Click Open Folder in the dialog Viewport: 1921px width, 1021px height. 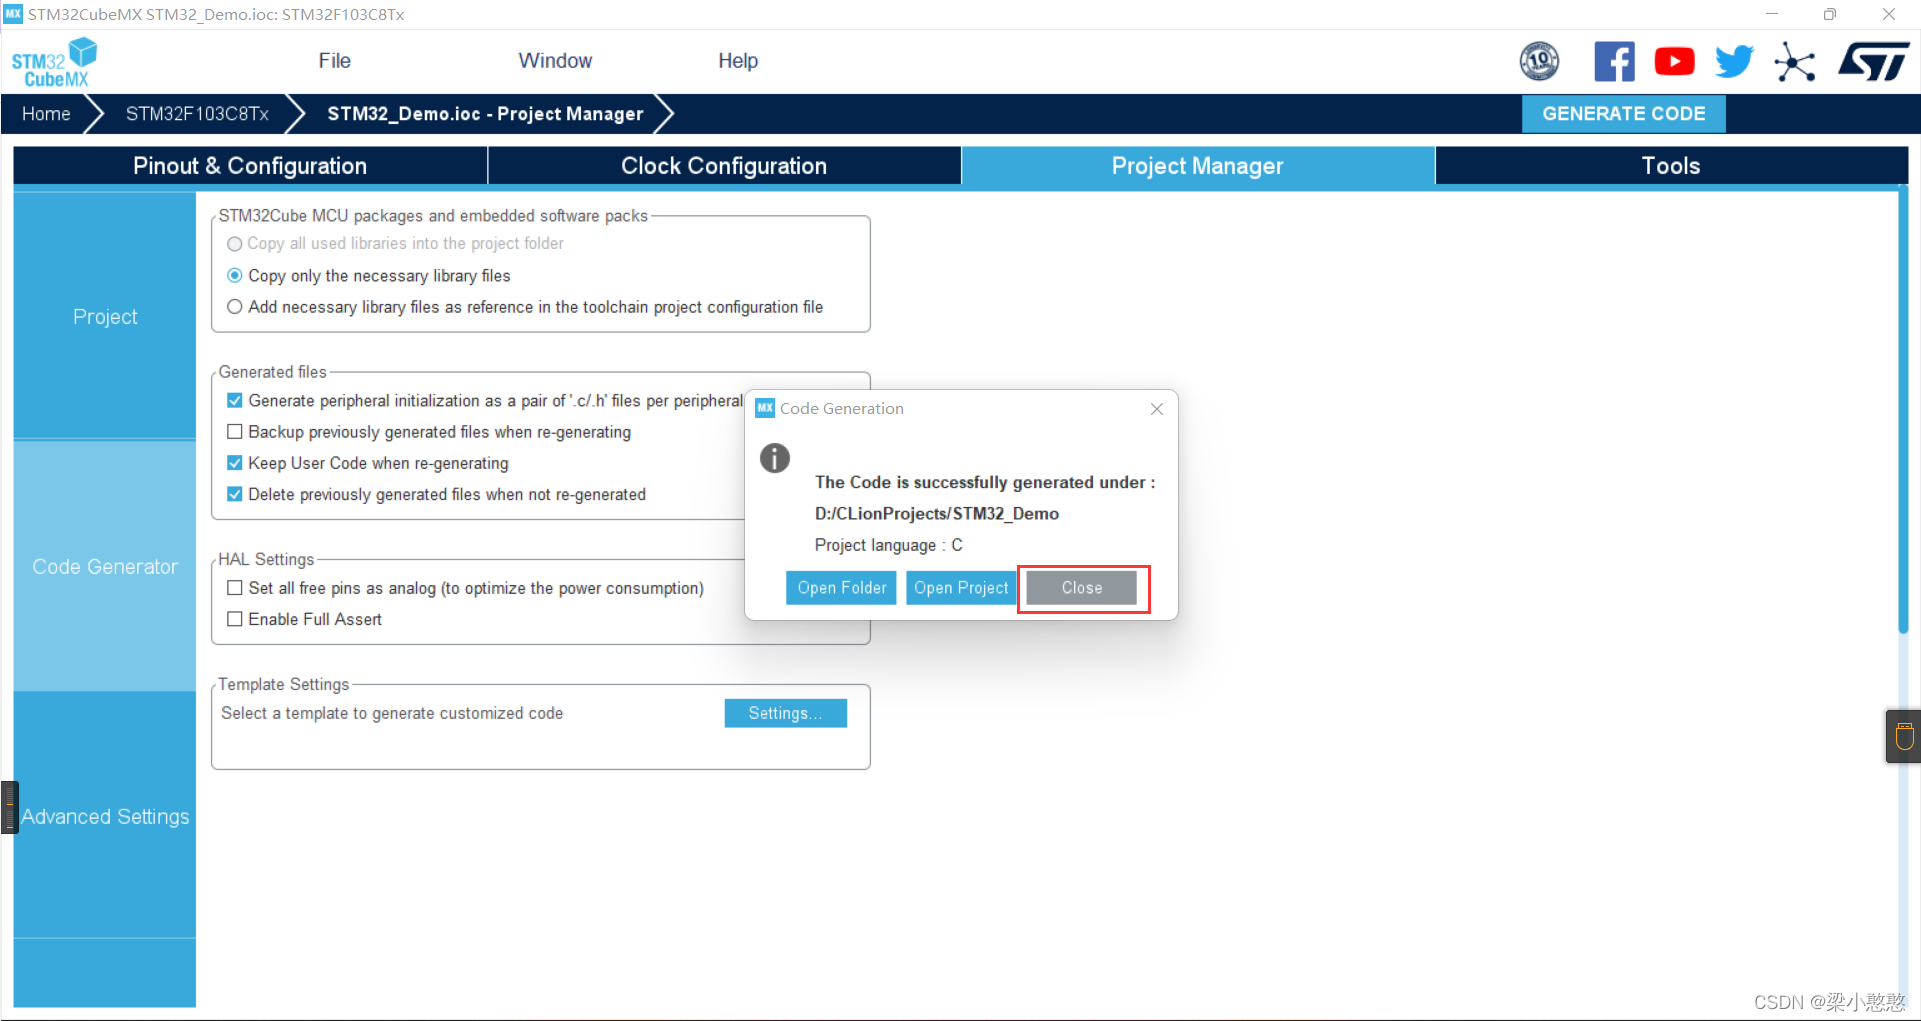click(842, 588)
